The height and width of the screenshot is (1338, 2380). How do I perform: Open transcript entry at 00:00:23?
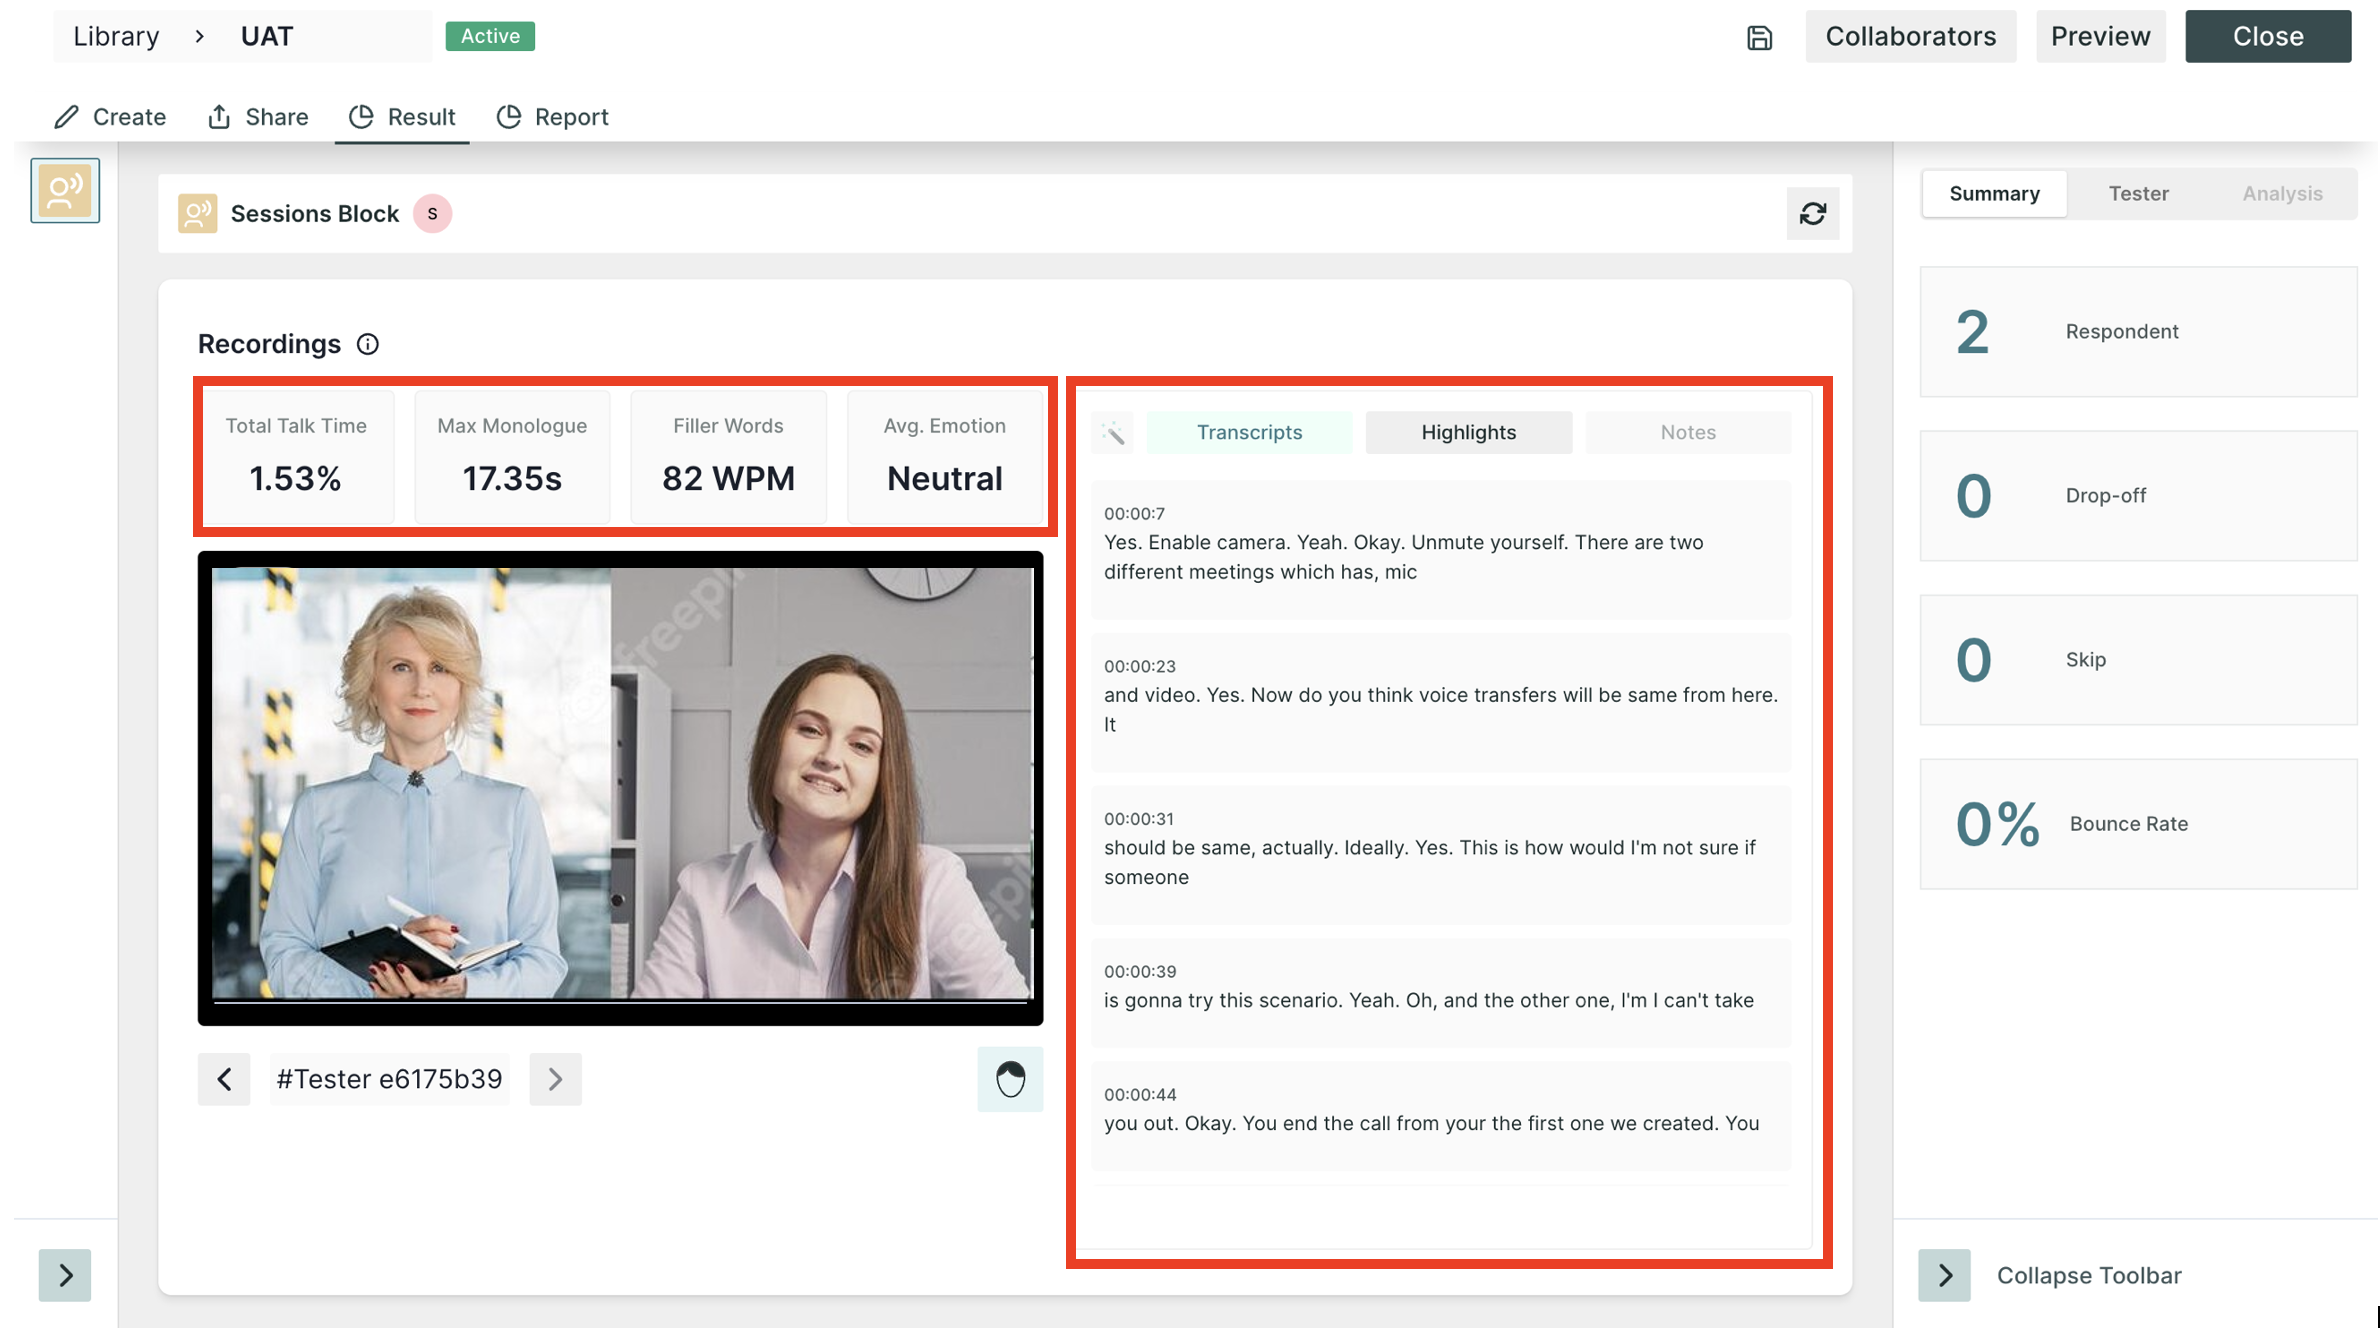coord(1441,704)
